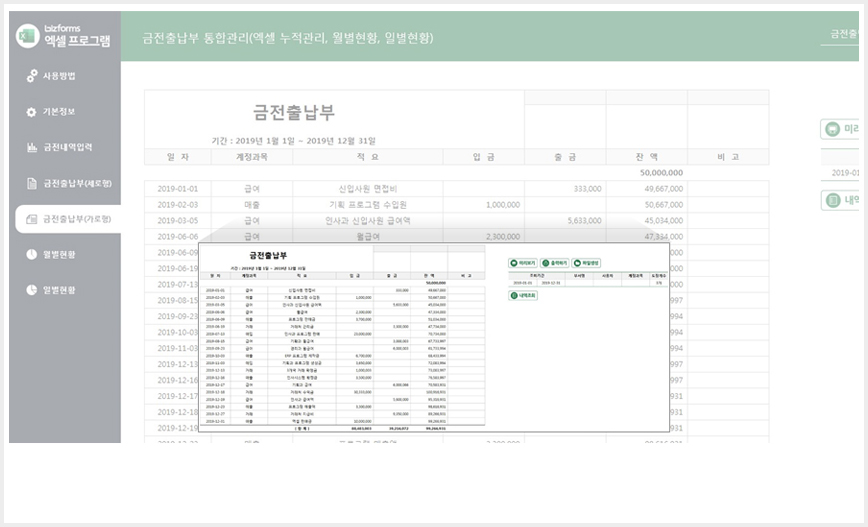This screenshot has height=527, width=868.
Task: Select the date cell 2019-03-05
Action: 178,220
